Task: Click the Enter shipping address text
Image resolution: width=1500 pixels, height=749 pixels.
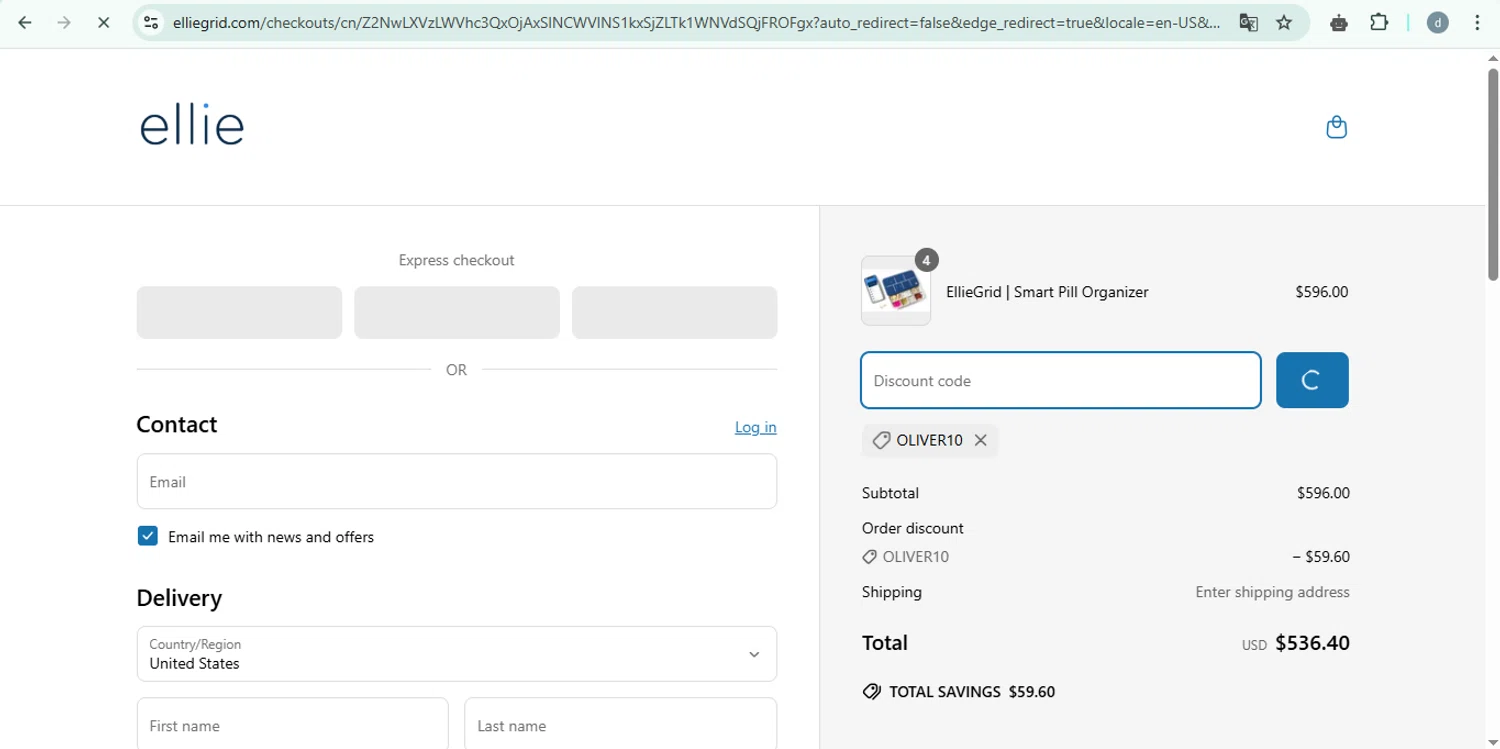Action: click(1272, 592)
